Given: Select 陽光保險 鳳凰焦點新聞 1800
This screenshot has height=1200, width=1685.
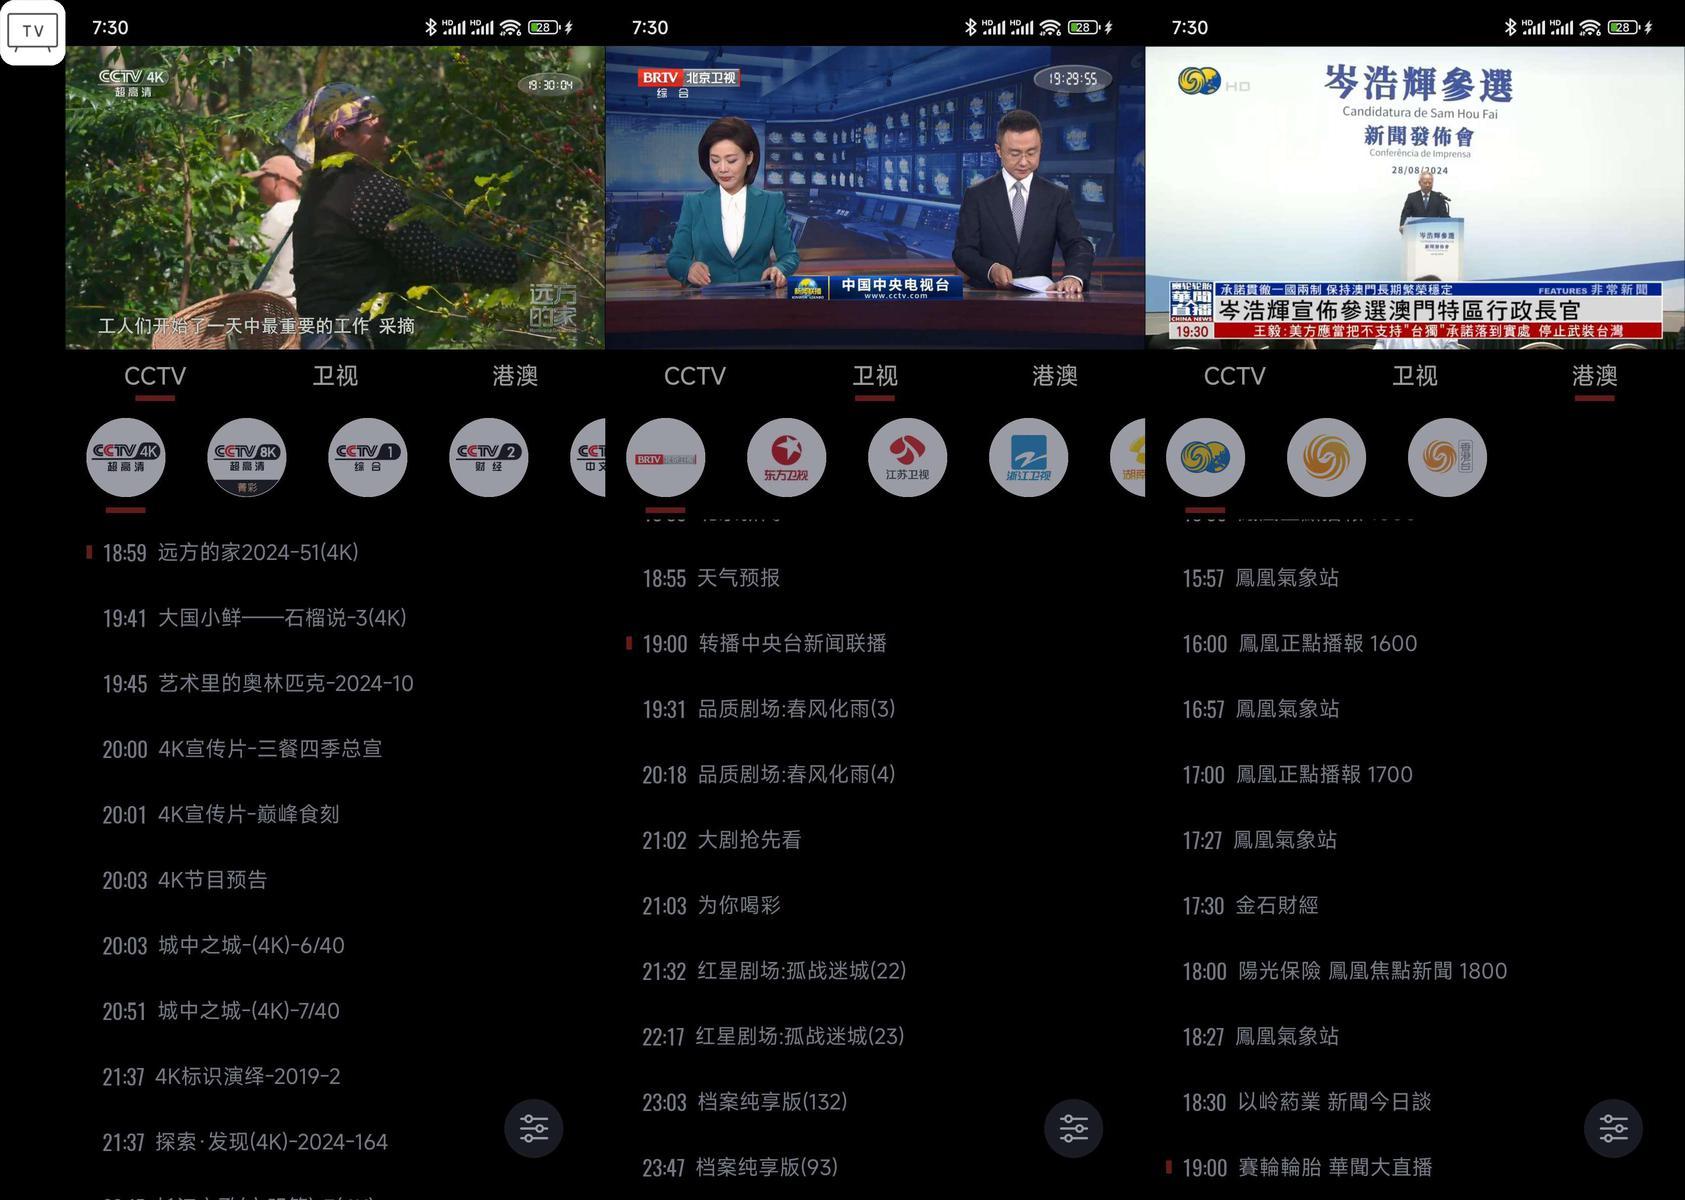Looking at the screenshot, I should (1345, 971).
